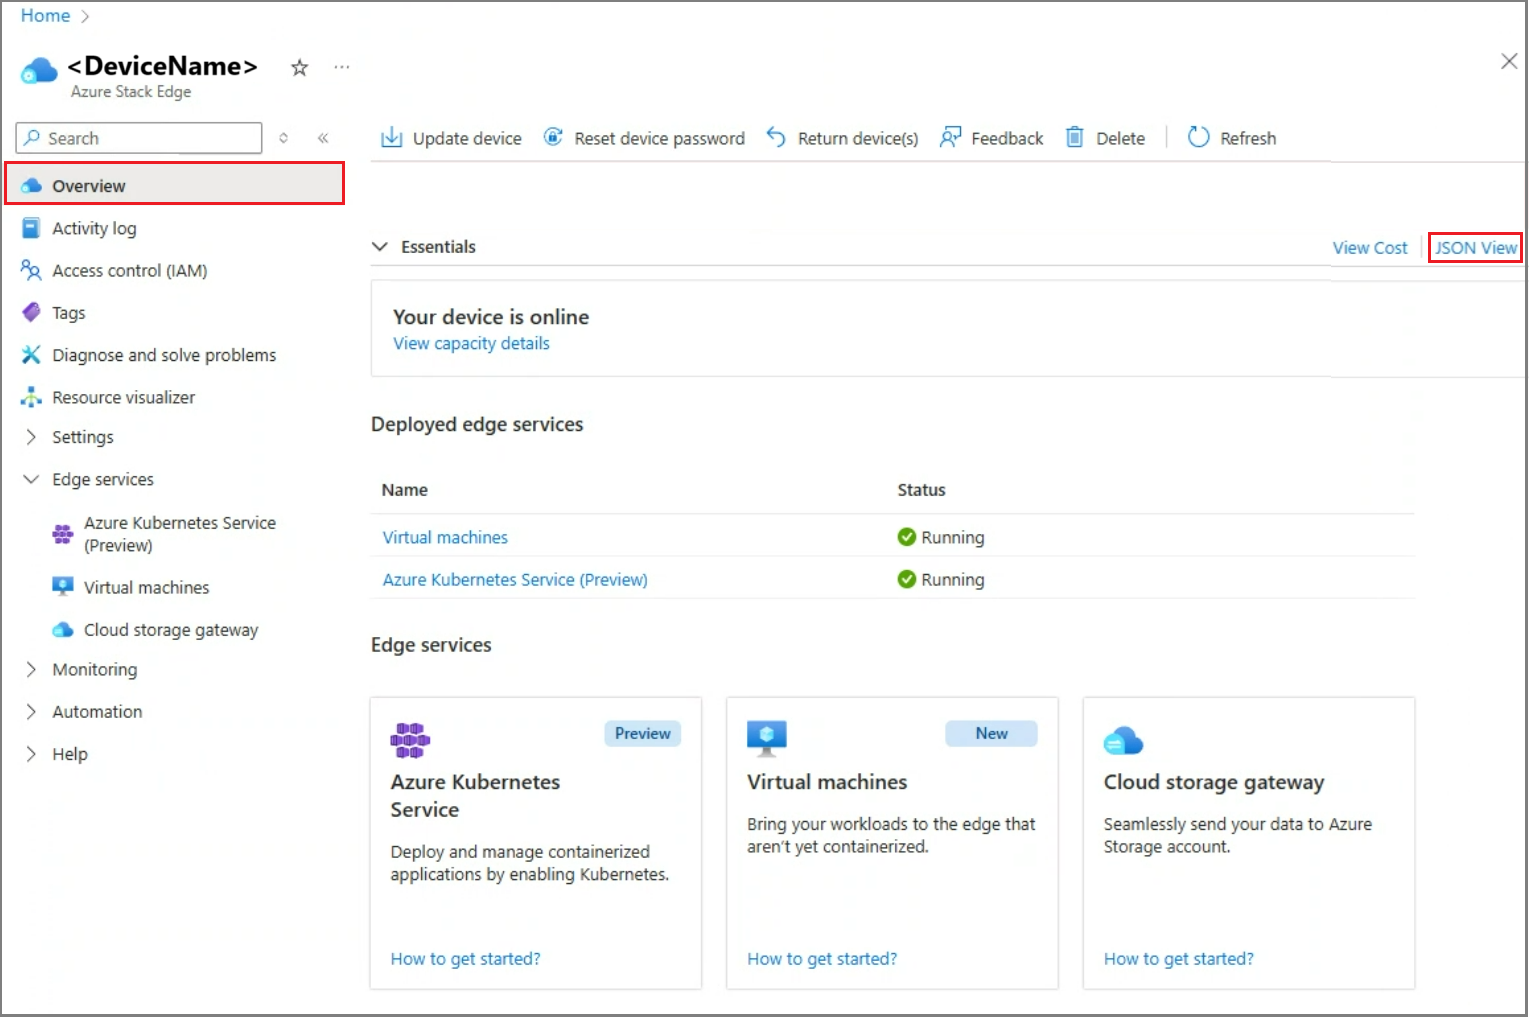1529x1017 pixels.
Task: Select Azure Kubernetes Service in the sidebar
Action: [180, 534]
